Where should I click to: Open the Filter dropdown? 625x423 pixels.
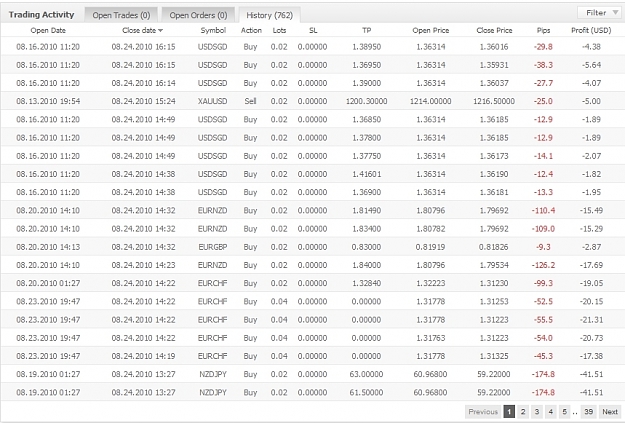[x=601, y=13]
